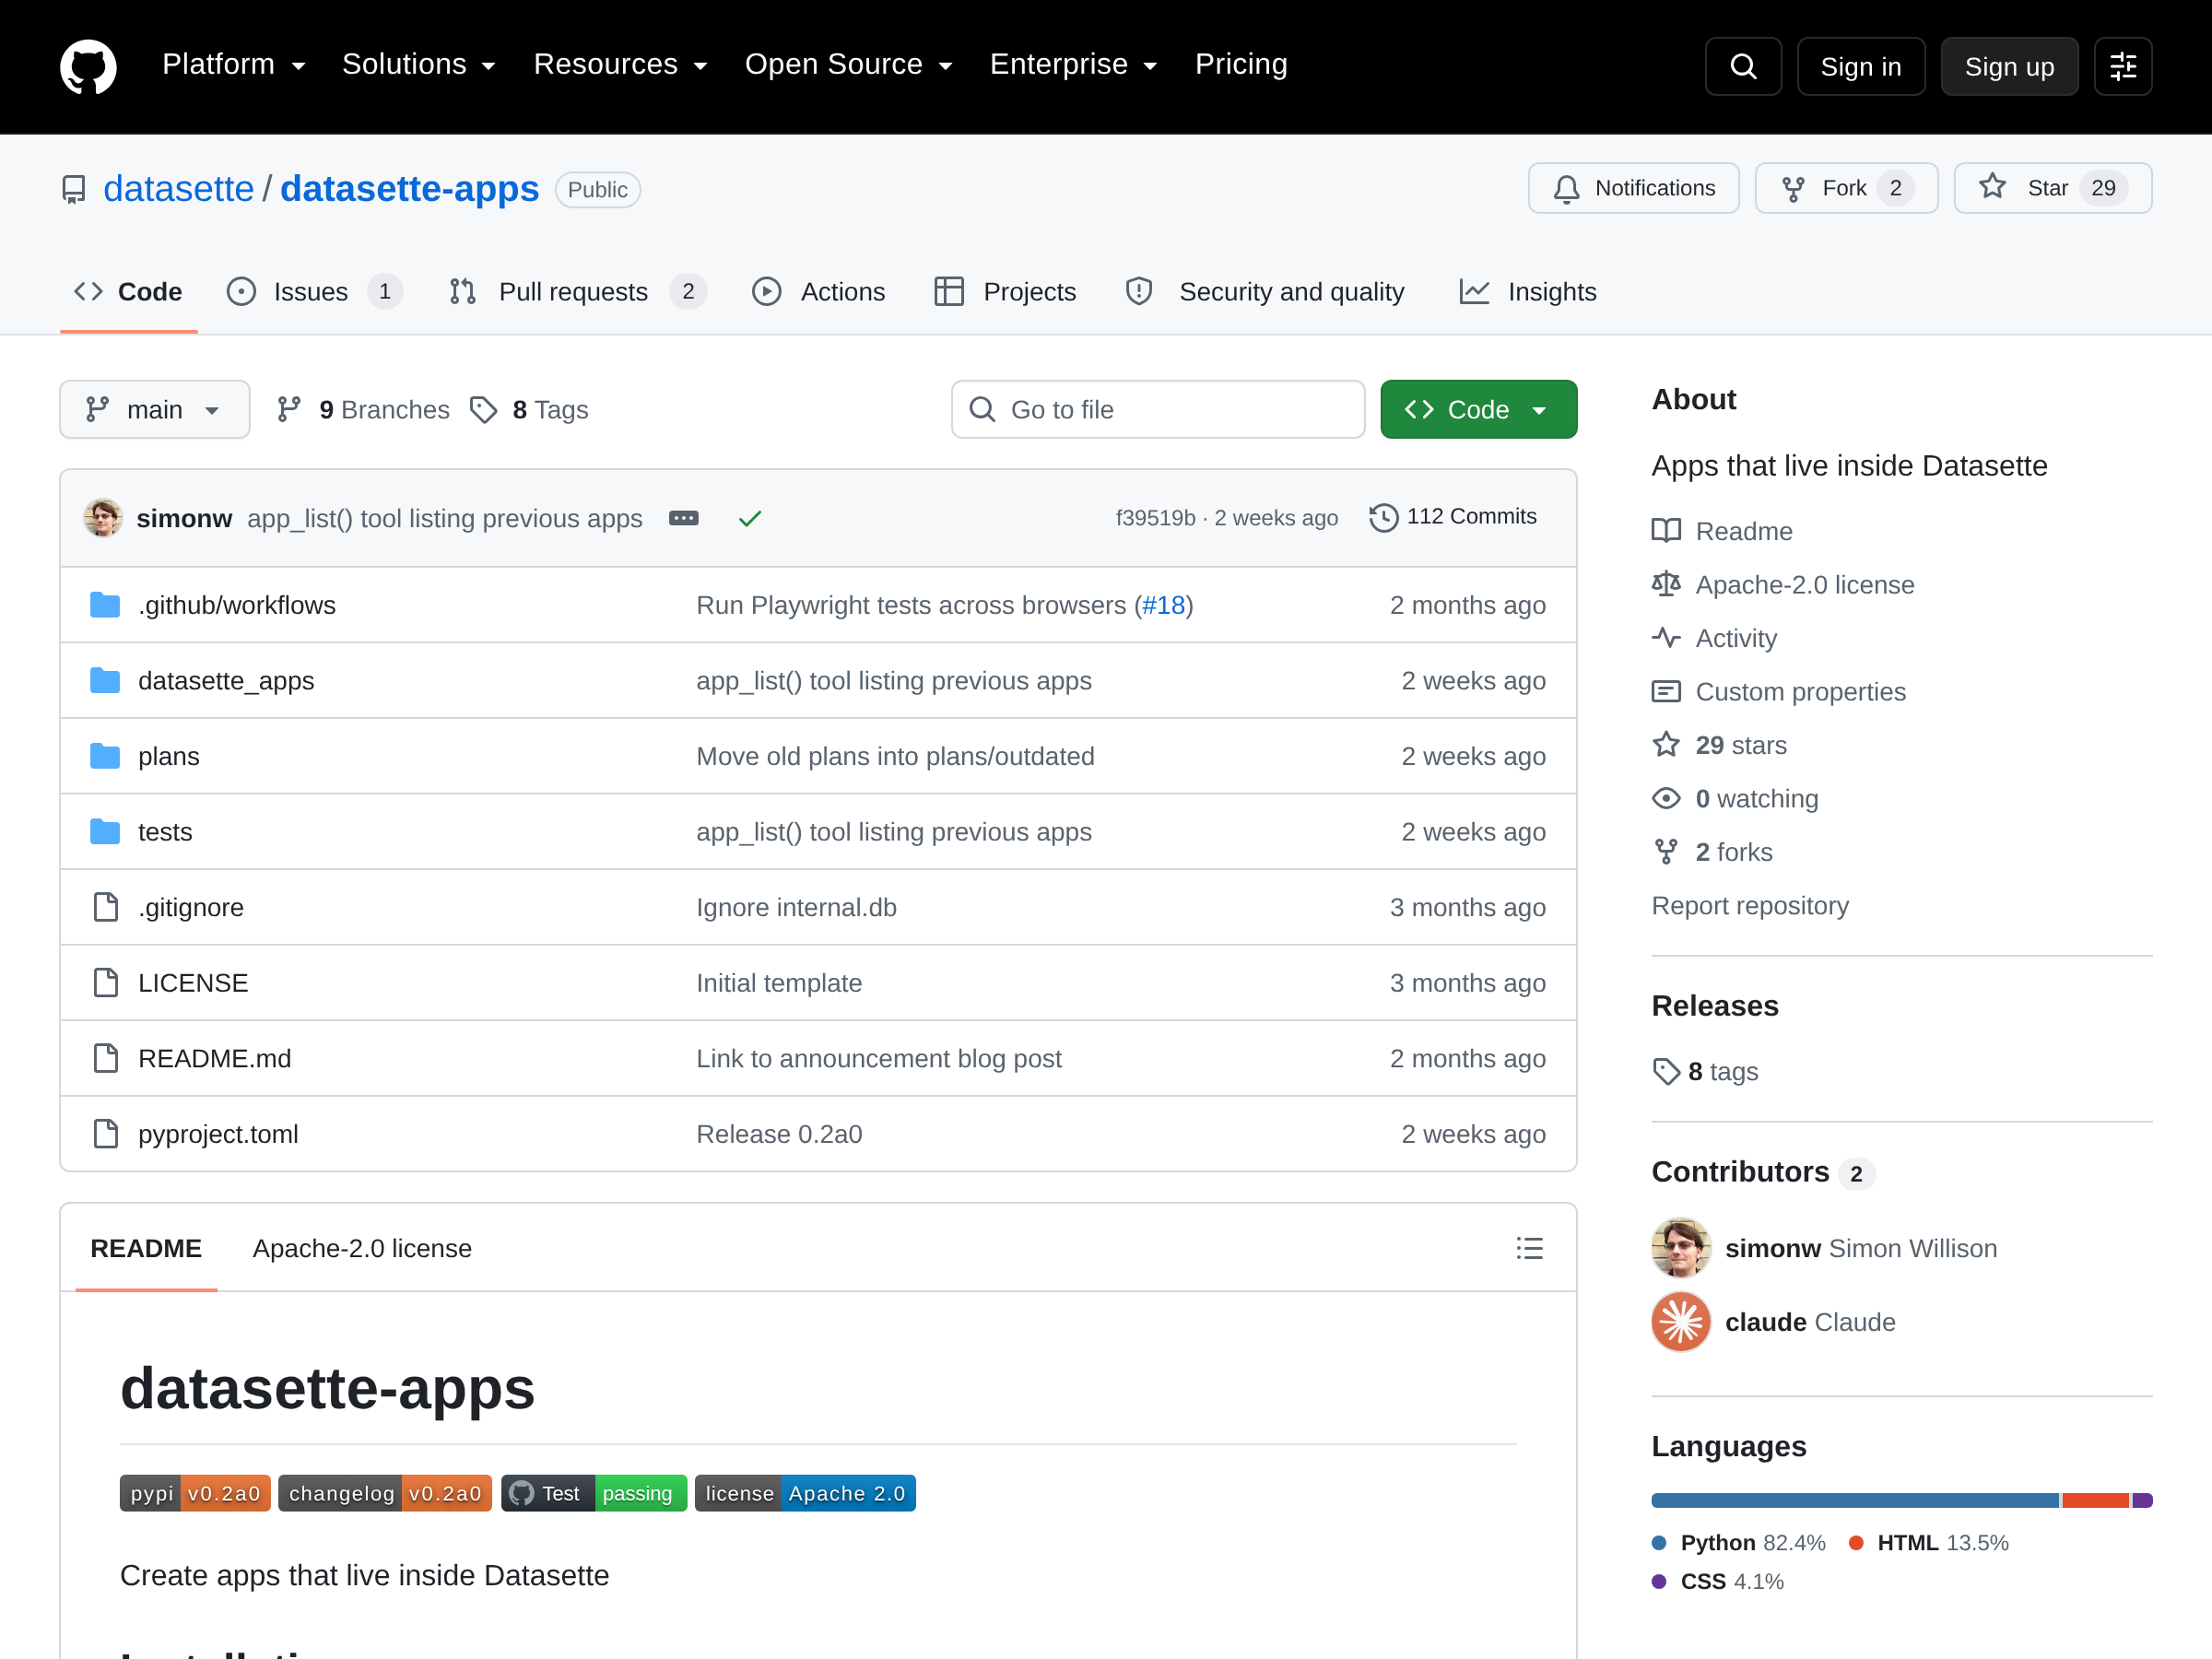Open Custom properties in About
The height and width of the screenshot is (1659, 2212).
tap(1779, 692)
